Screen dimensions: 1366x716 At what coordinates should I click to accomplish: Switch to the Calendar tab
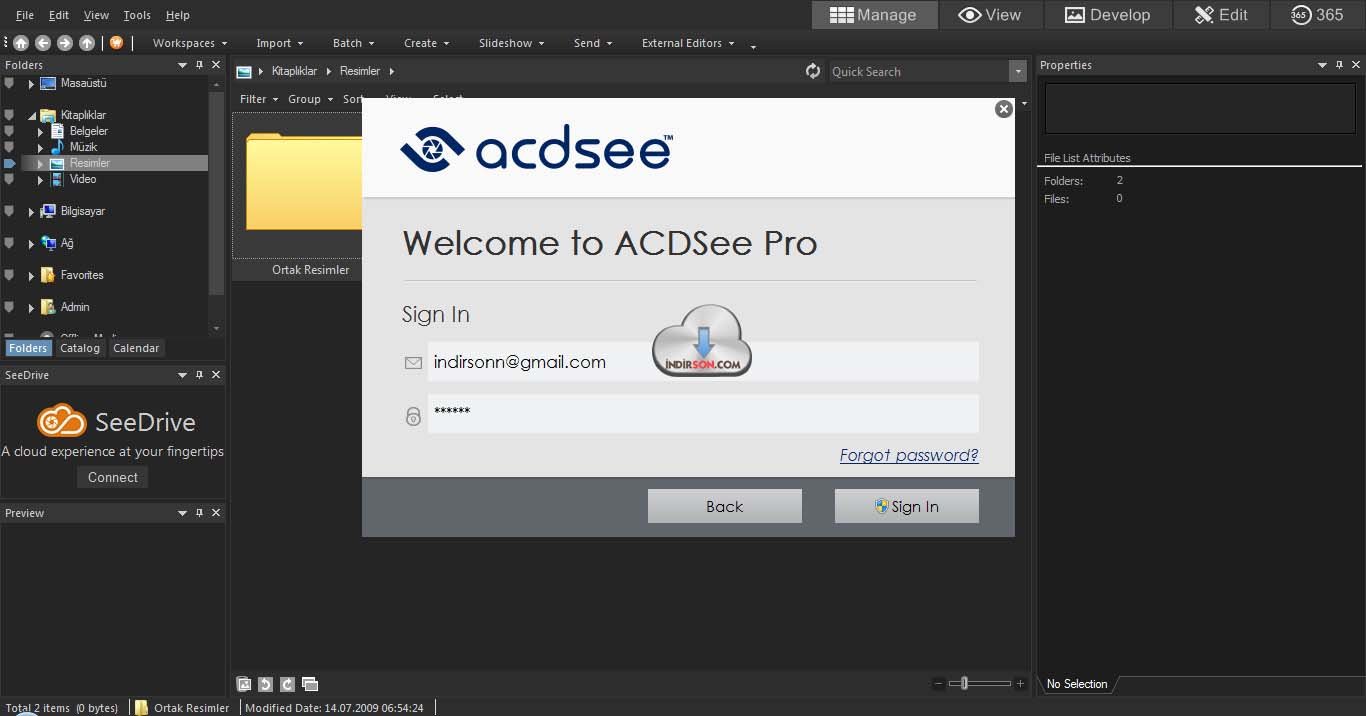136,348
